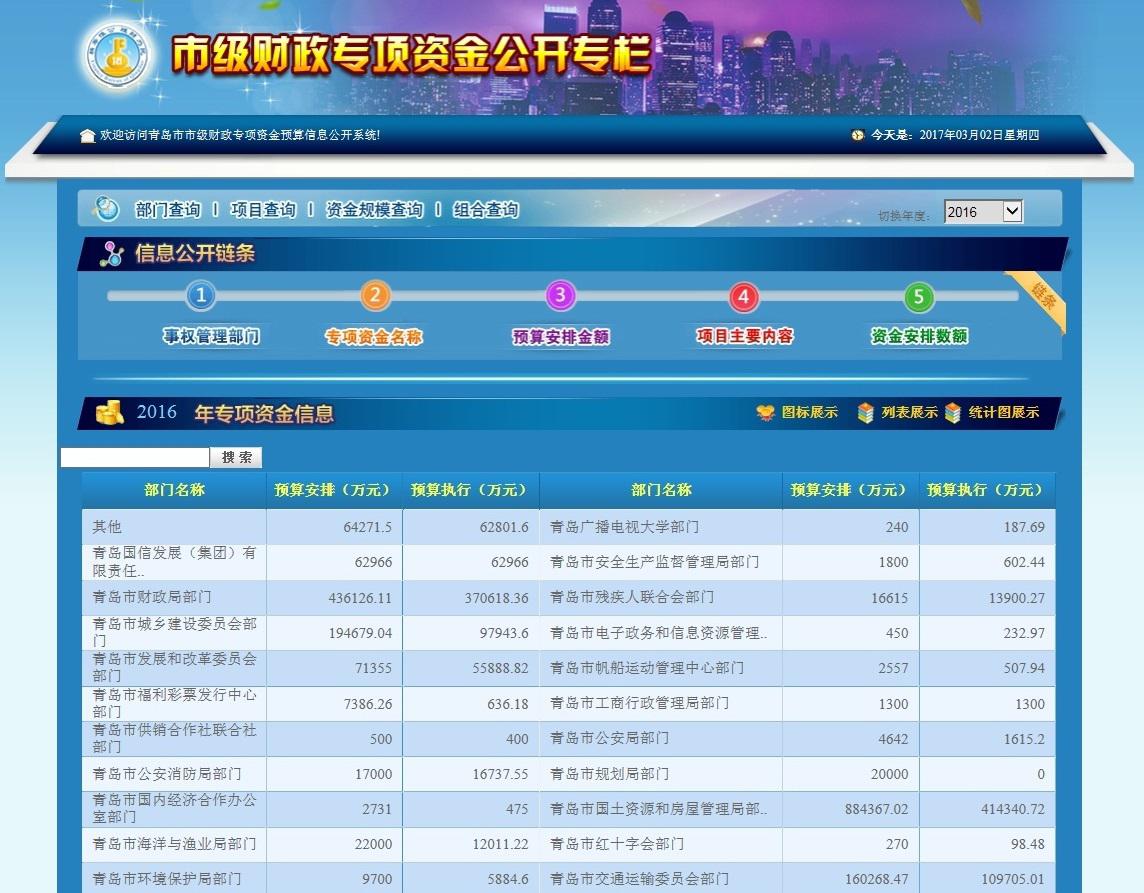Click the site logo emblem in header
This screenshot has width=1144, height=893.
click(115, 56)
